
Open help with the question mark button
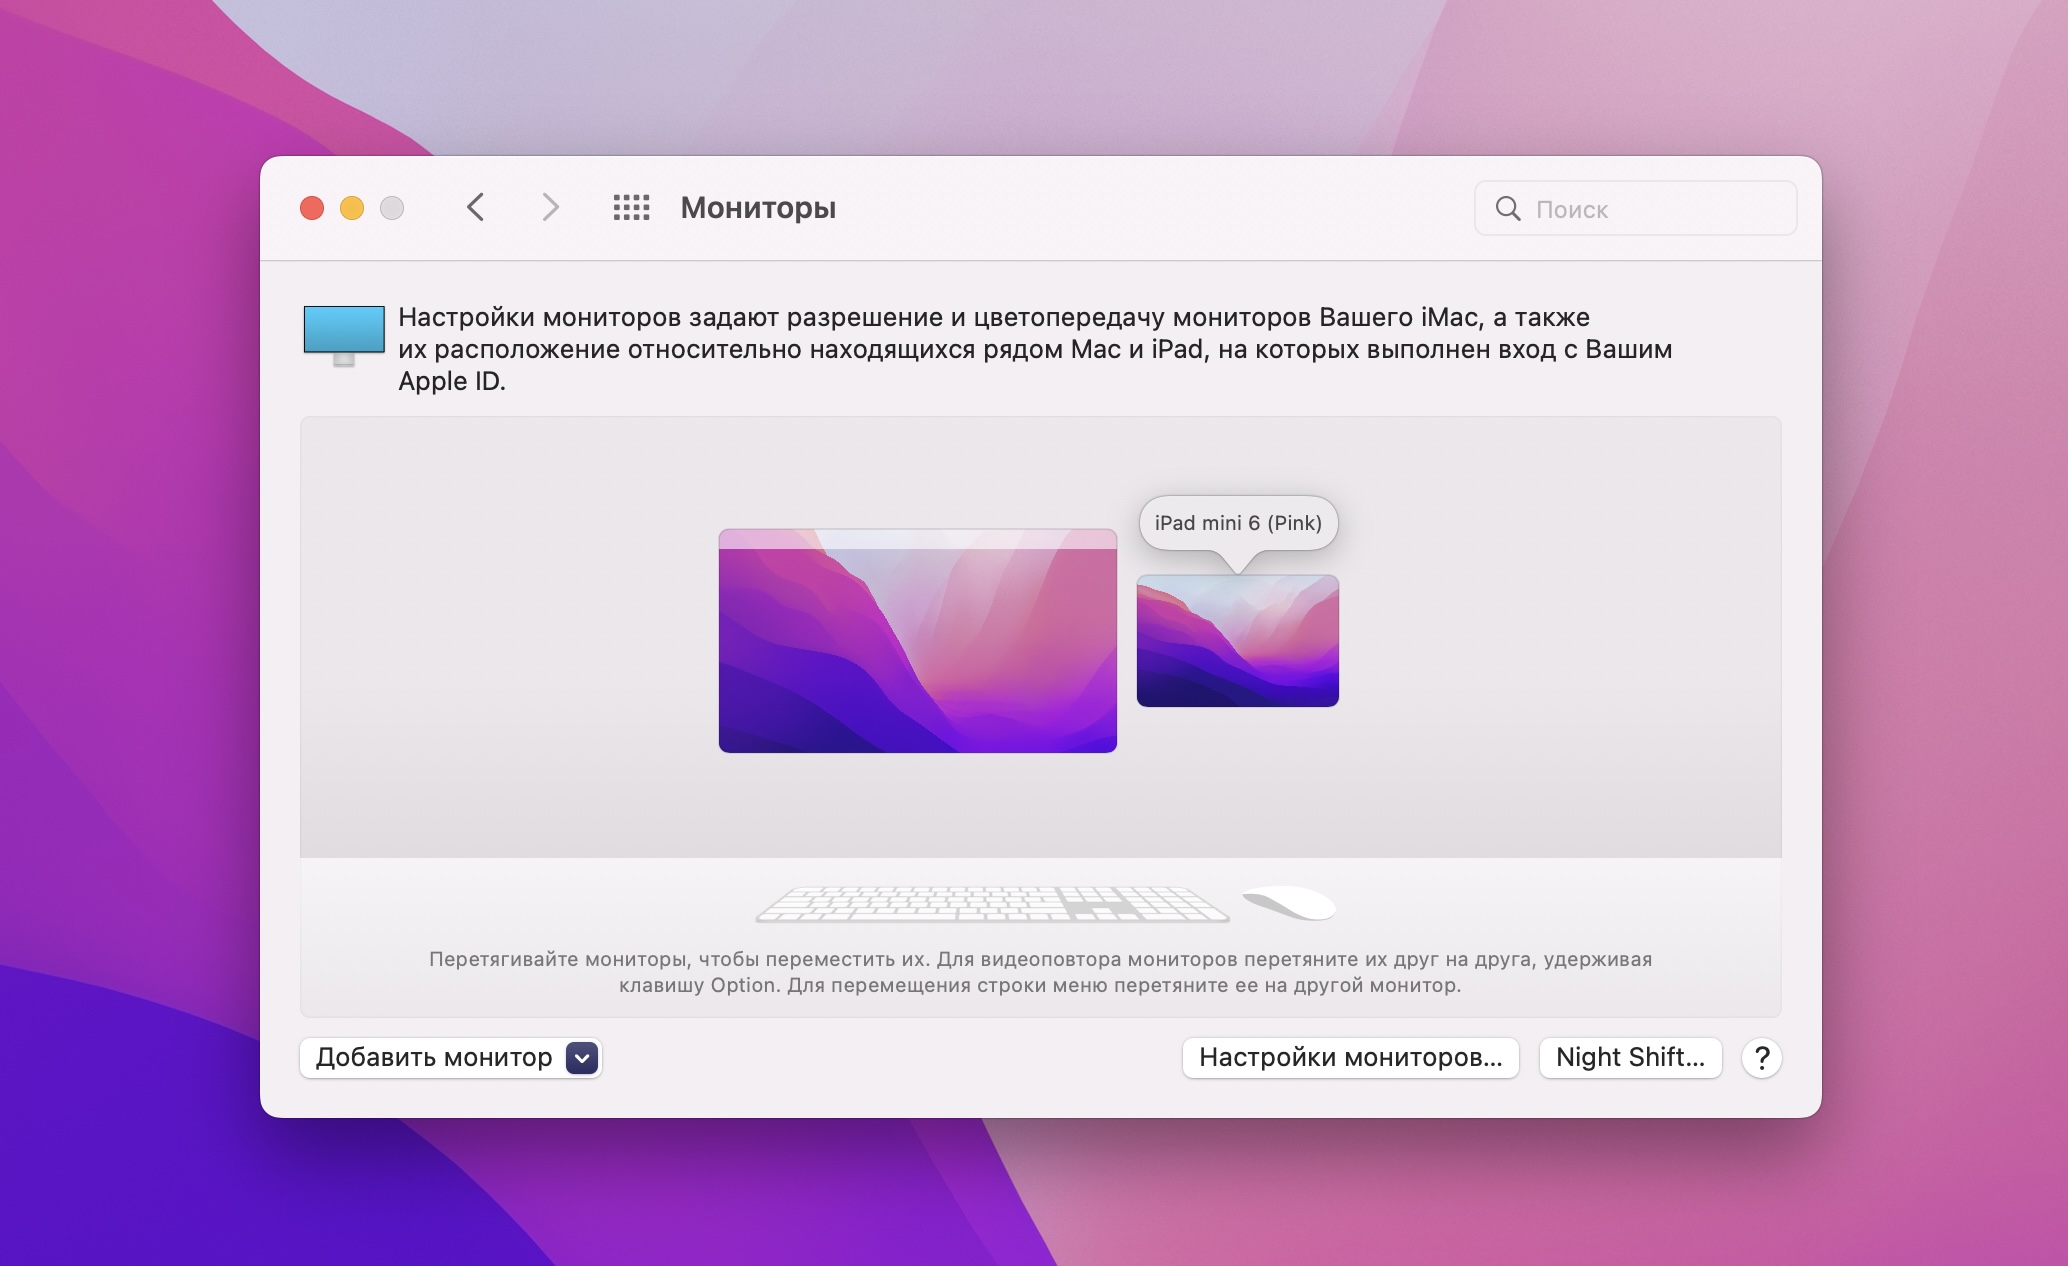tap(1762, 1058)
